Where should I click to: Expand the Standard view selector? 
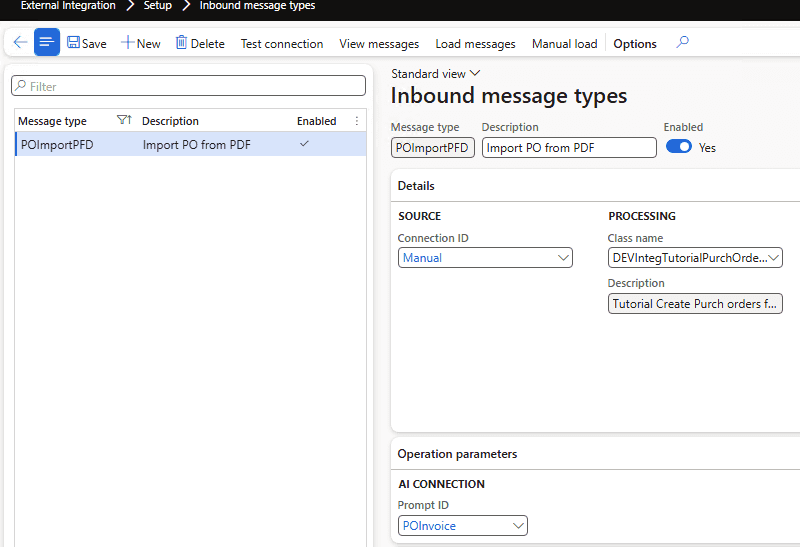(474, 74)
